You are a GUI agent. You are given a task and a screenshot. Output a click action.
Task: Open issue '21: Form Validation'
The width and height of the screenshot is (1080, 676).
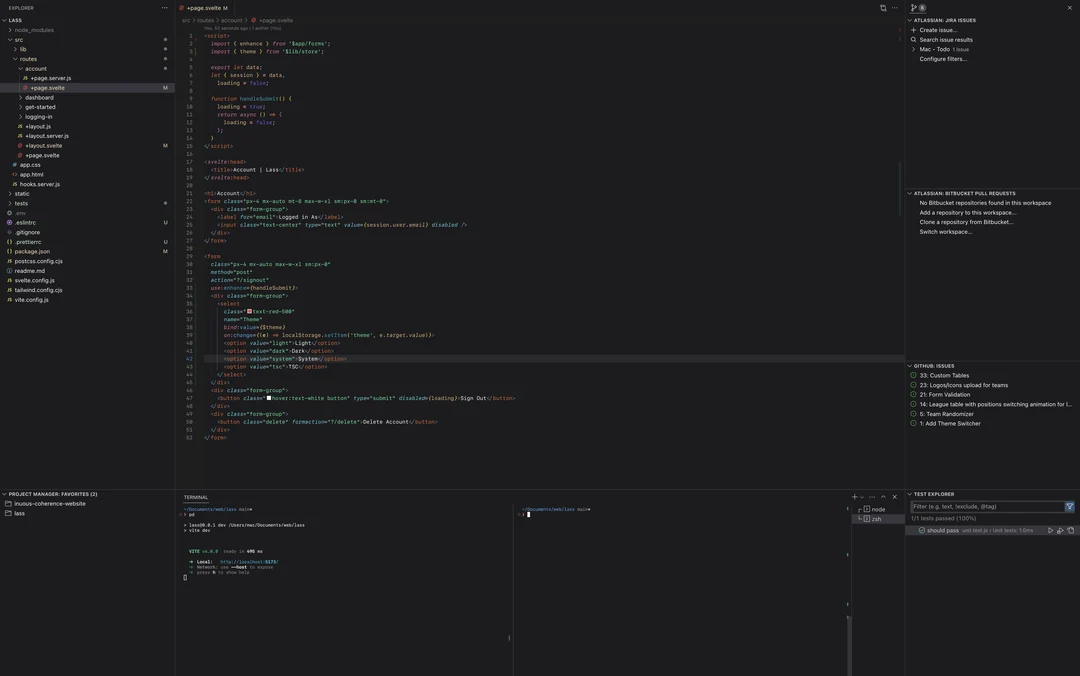[945, 392]
